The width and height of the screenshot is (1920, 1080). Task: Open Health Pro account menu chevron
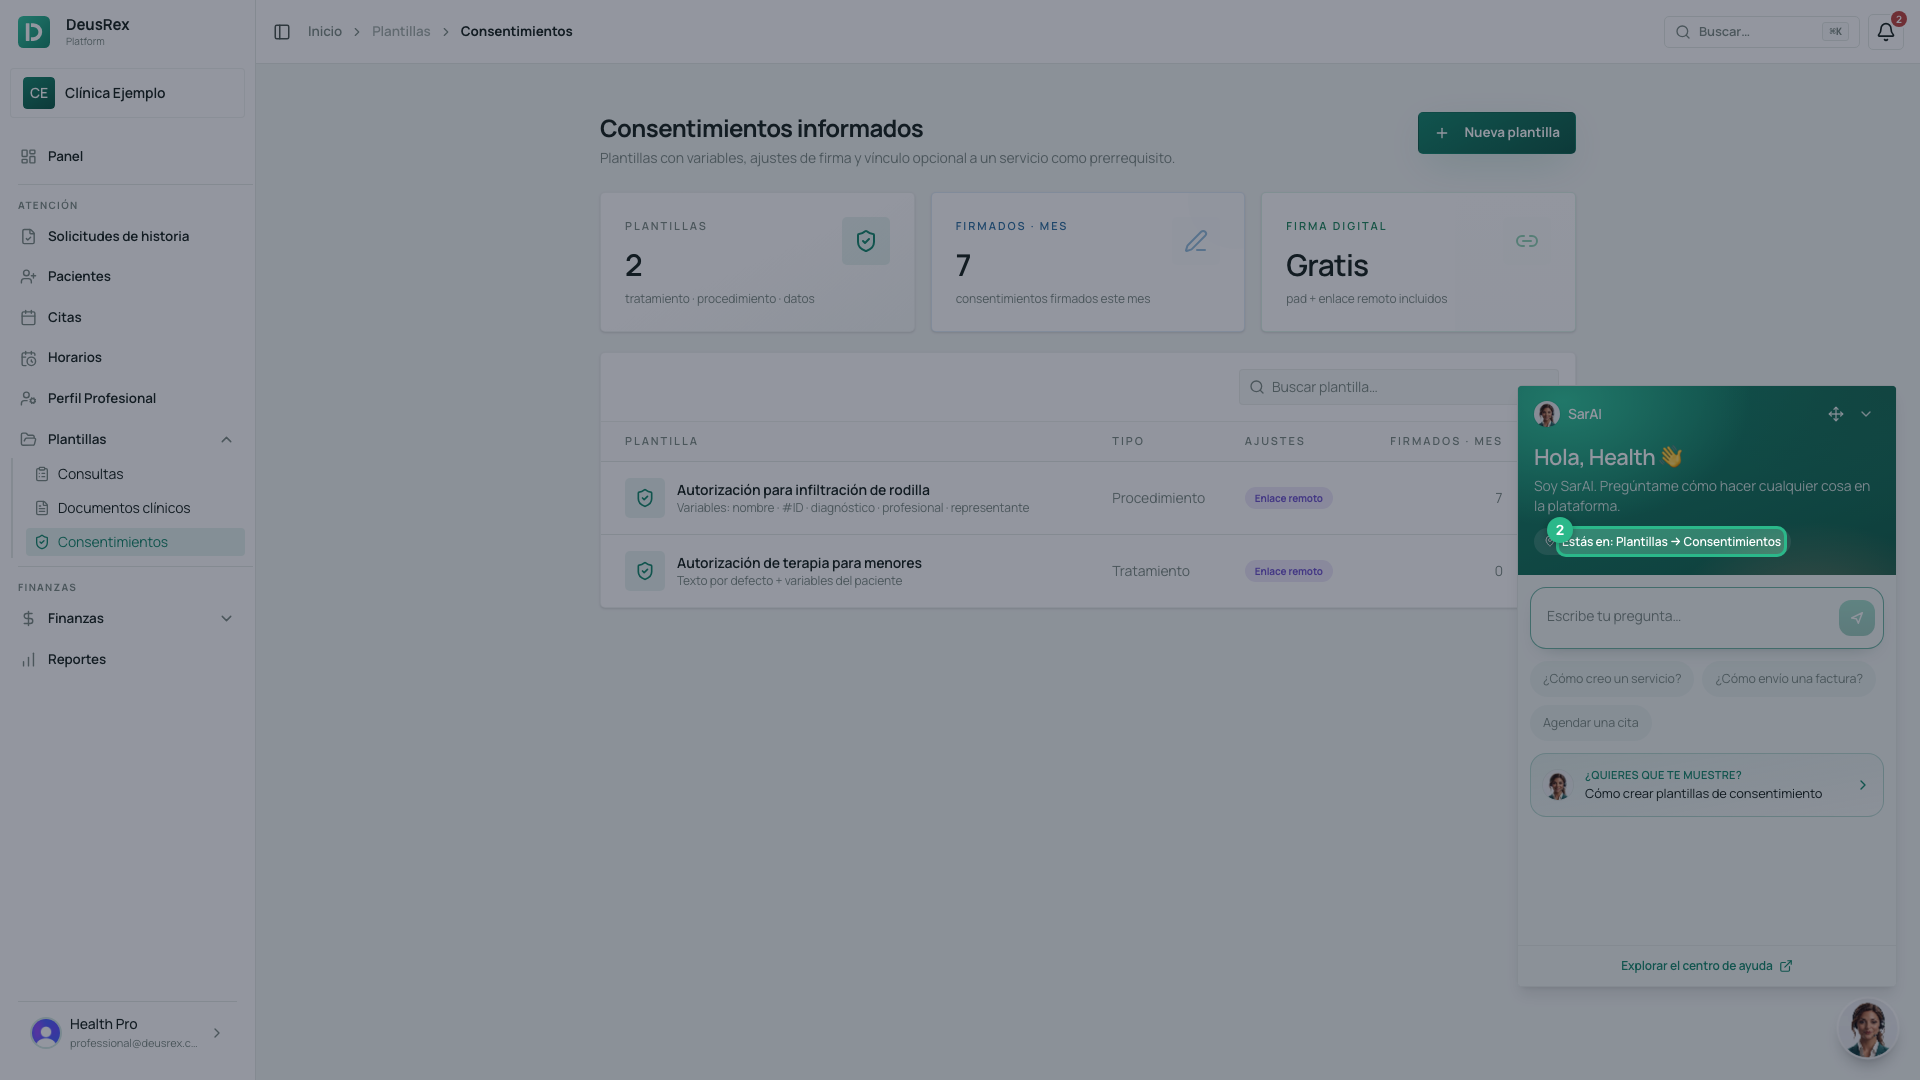[x=217, y=1033]
